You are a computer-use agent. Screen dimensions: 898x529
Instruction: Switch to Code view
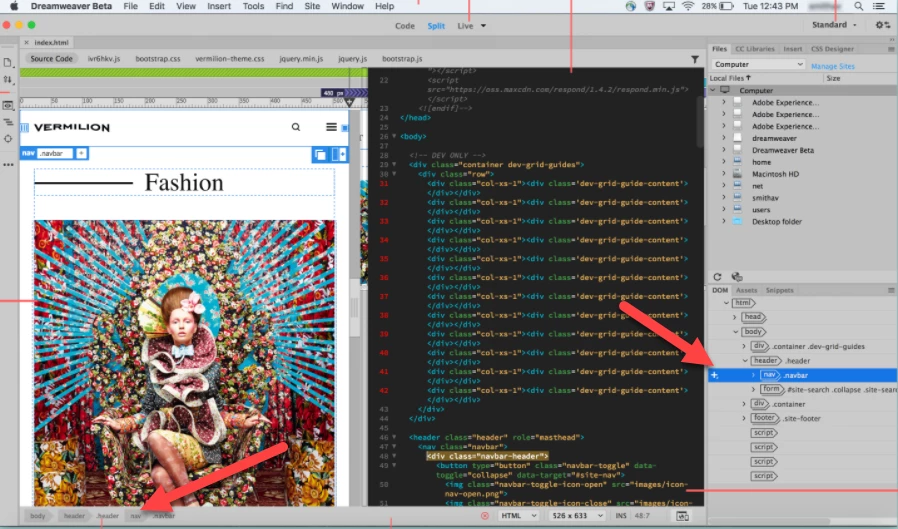pos(405,26)
